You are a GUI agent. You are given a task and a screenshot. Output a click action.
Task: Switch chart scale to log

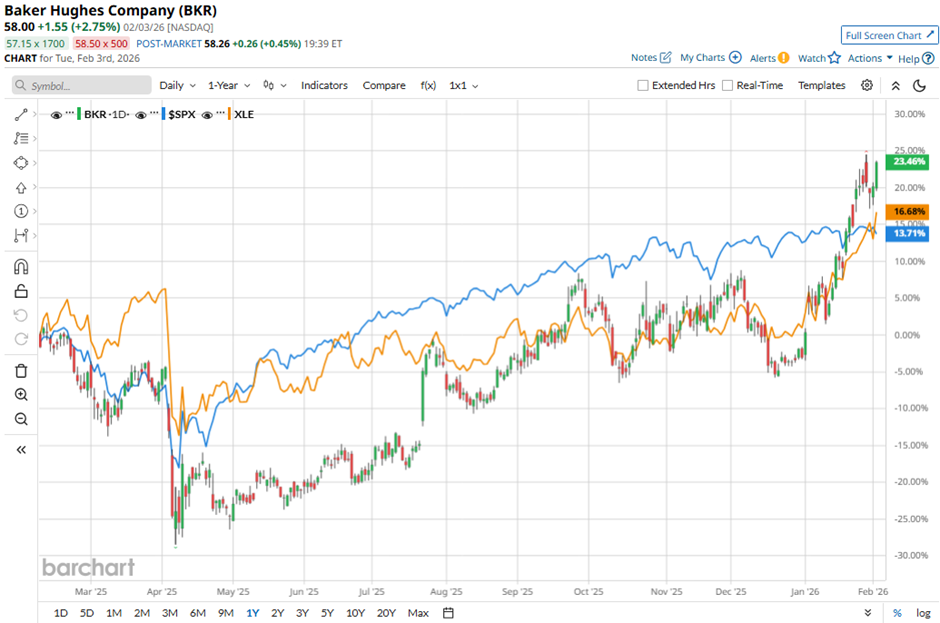(923, 612)
